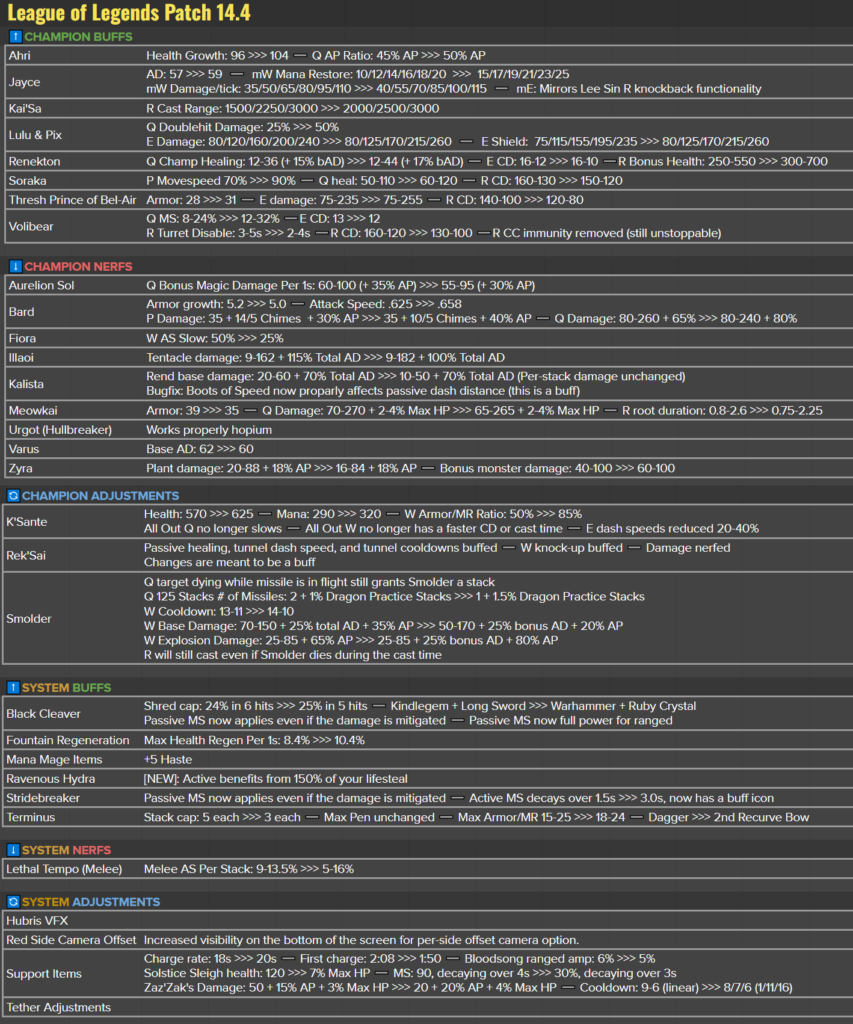Click the 'Terminus' item name
853x1024 pixels.
point(31,817)
